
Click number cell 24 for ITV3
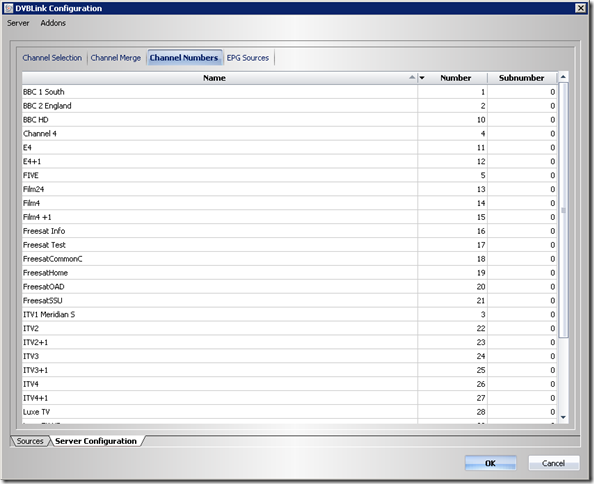[x=452, y=356]
